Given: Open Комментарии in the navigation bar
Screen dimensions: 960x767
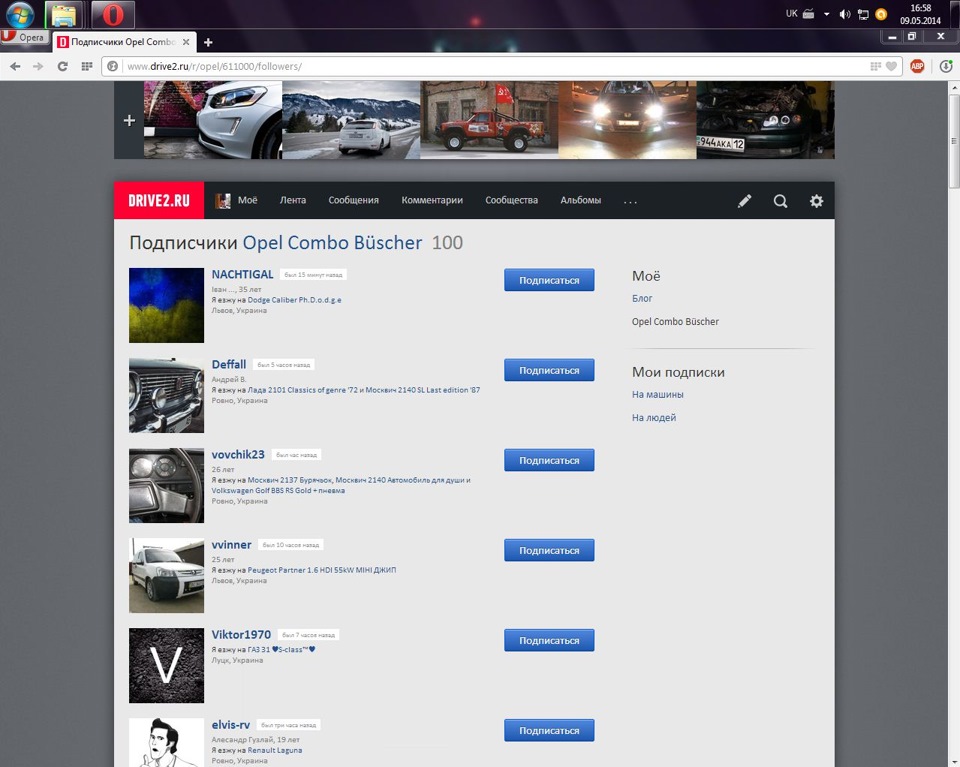Looking at the screenshot, I should (432, 200).
